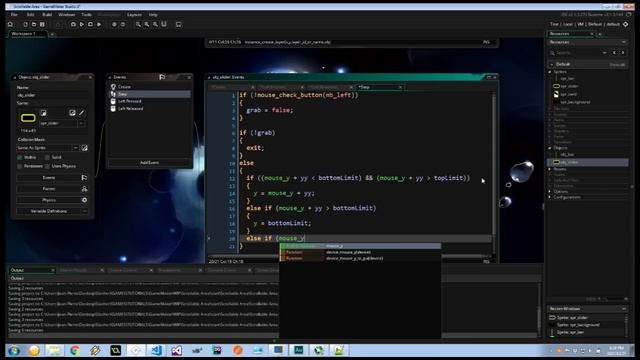Click the Events button in object panel
The width and height of the screenshot is (640, 360).
(52, 178)
